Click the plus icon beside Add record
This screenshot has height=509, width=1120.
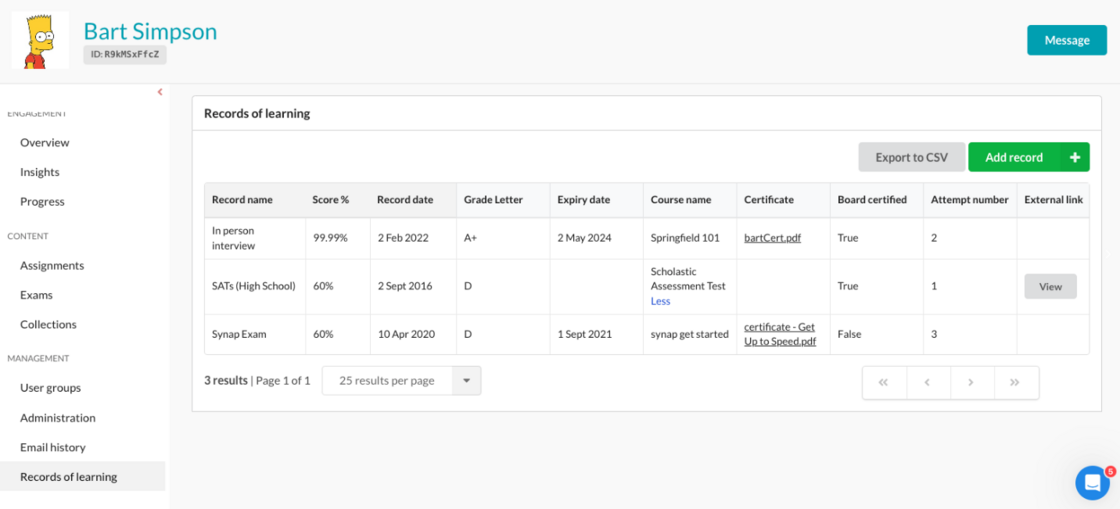pyautogui.click(x=1074, y=157)
